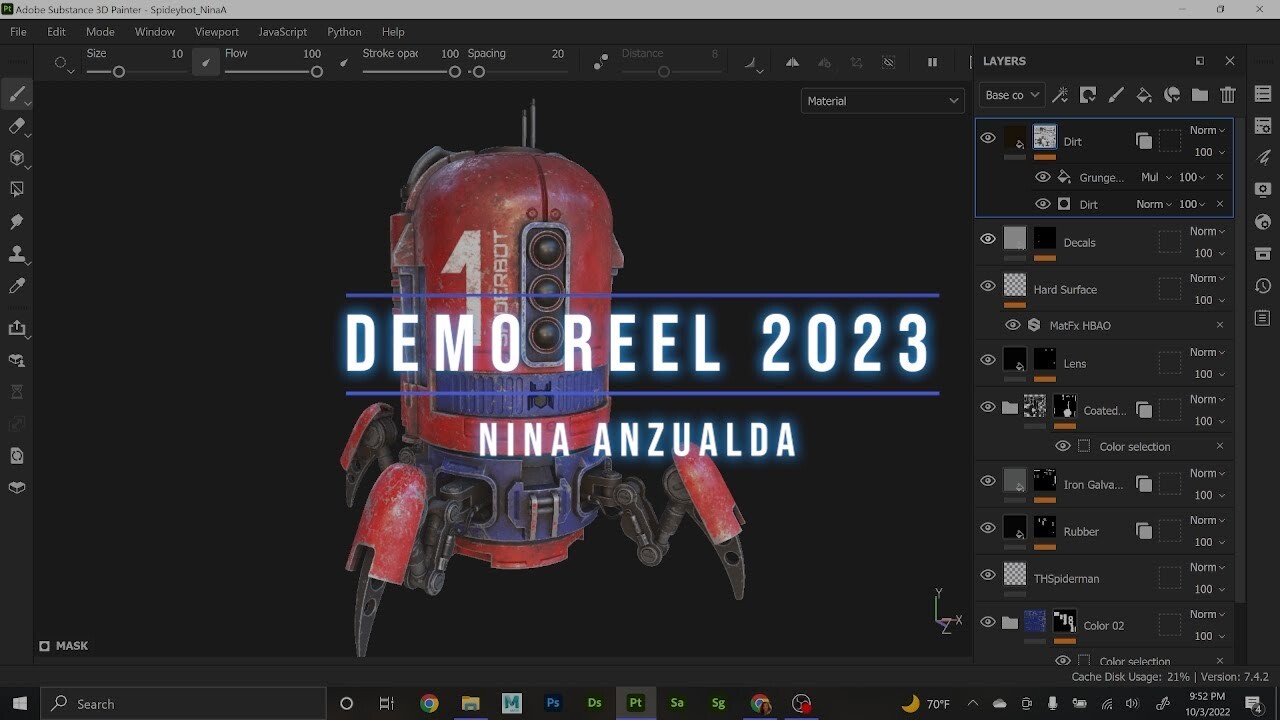Hide the Grunge effect inside the Dirt layer
The image size is (1280, 720).
(x=1043, y=176)
